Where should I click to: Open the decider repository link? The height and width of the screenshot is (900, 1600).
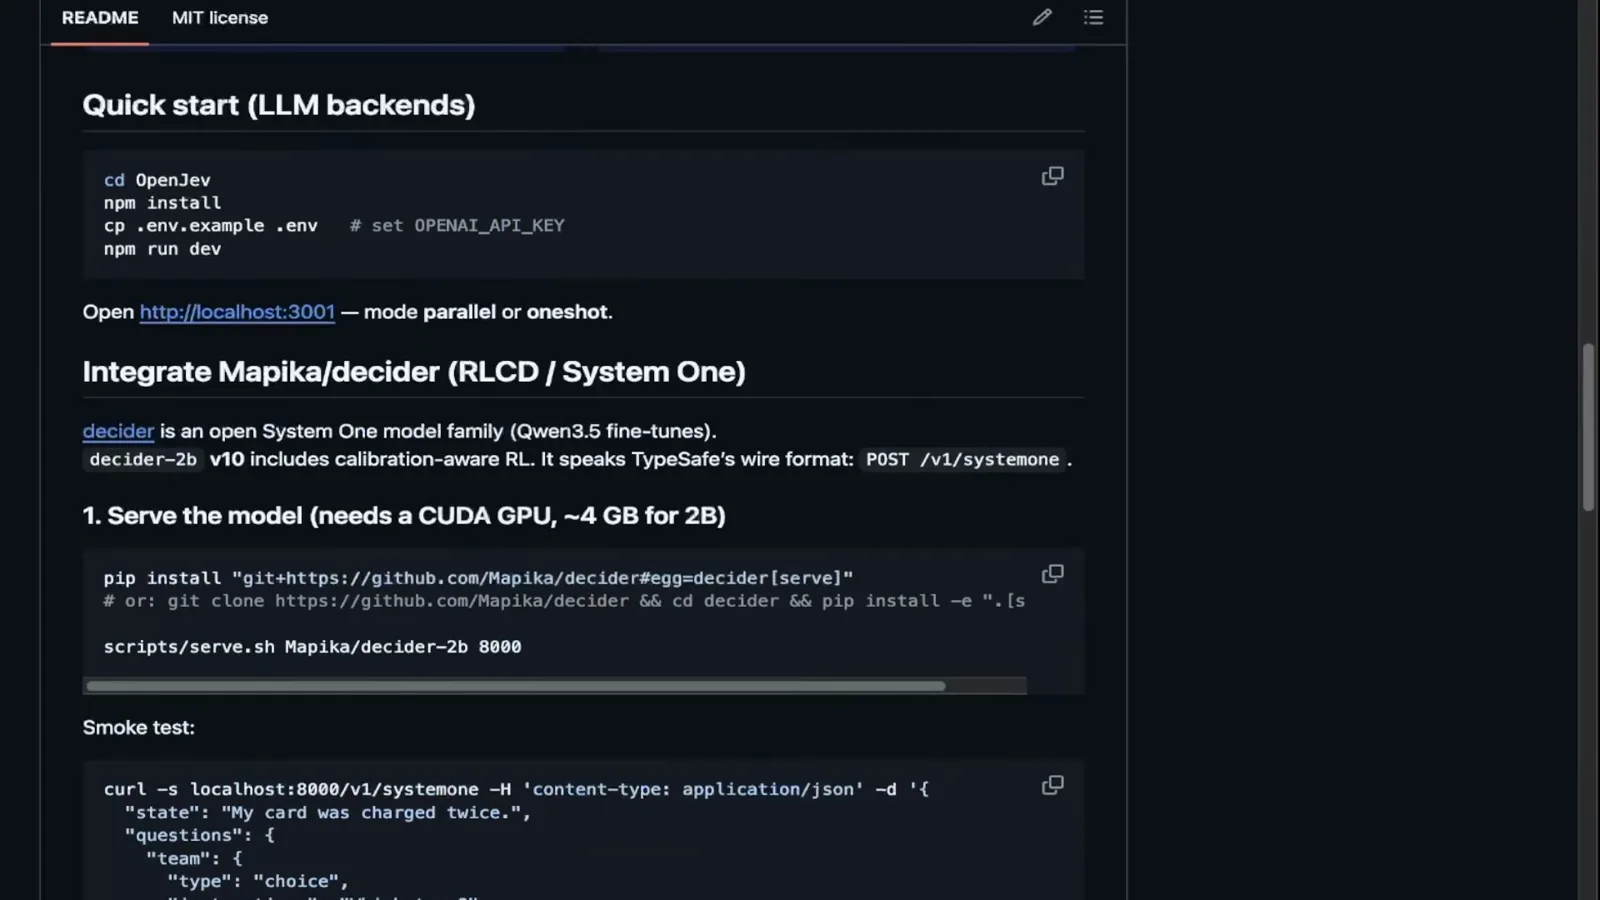(118, 431)
